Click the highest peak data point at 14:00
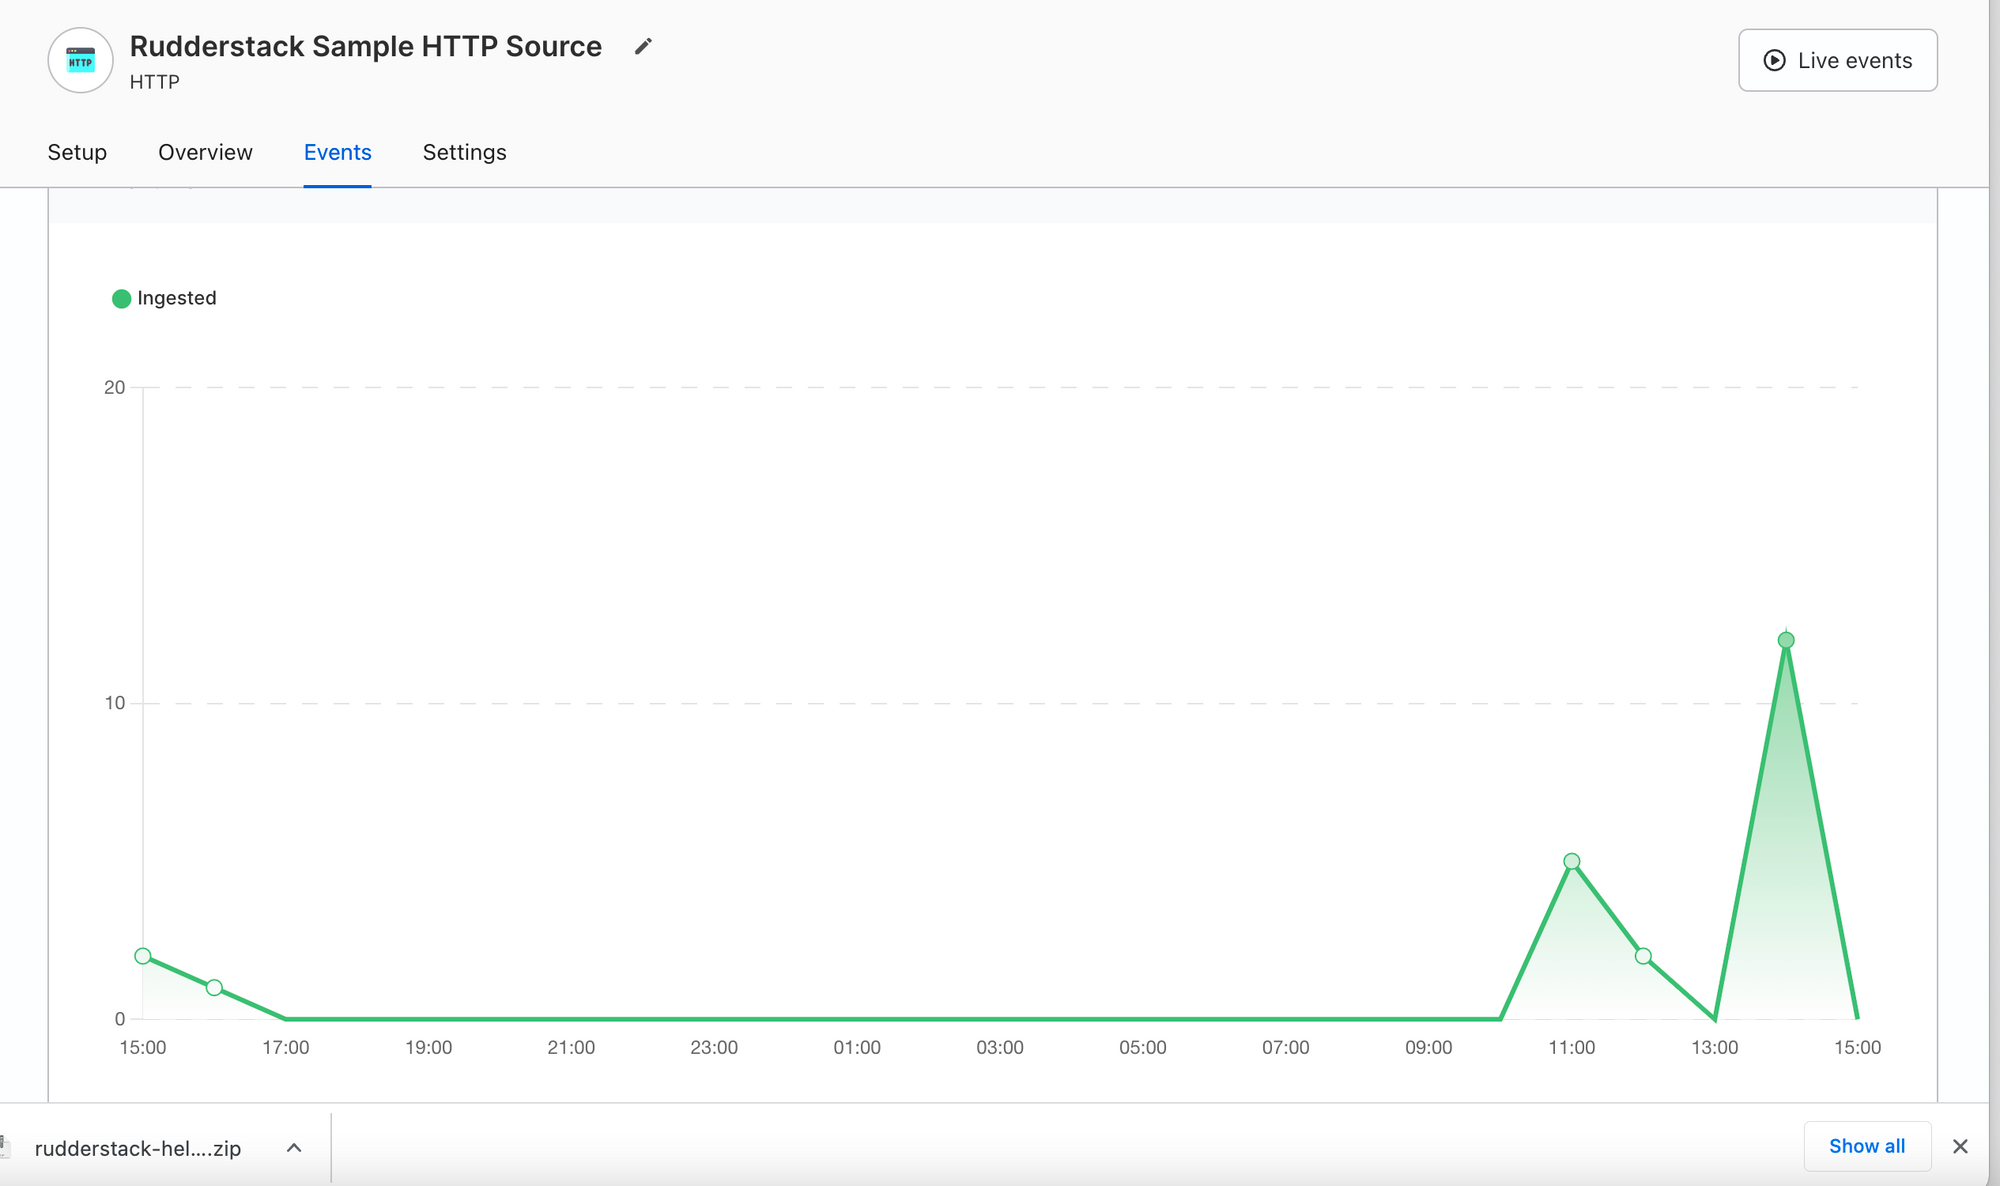Image resolution: width=2000 pixels, height=1186 pixels. click(x=1786, y=640)
